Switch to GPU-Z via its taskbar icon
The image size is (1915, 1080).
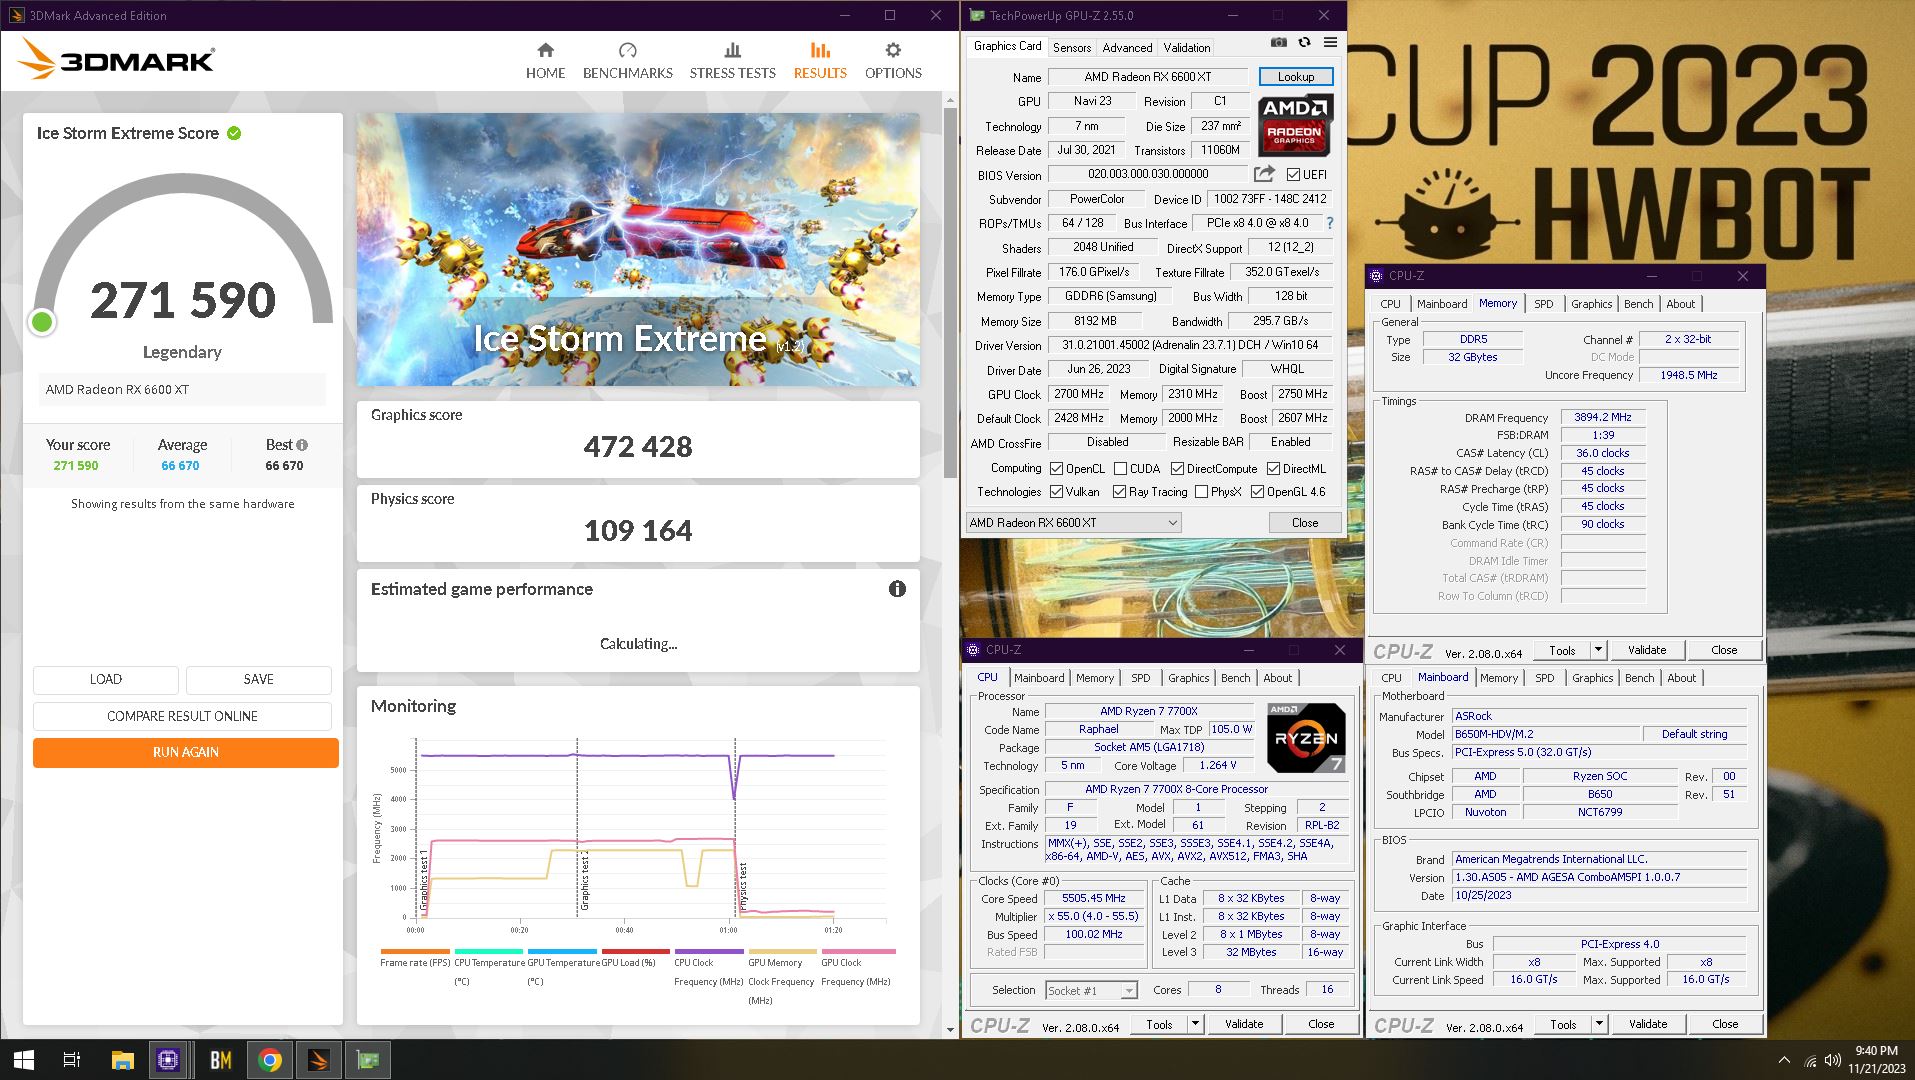[x=368, y=1060]
